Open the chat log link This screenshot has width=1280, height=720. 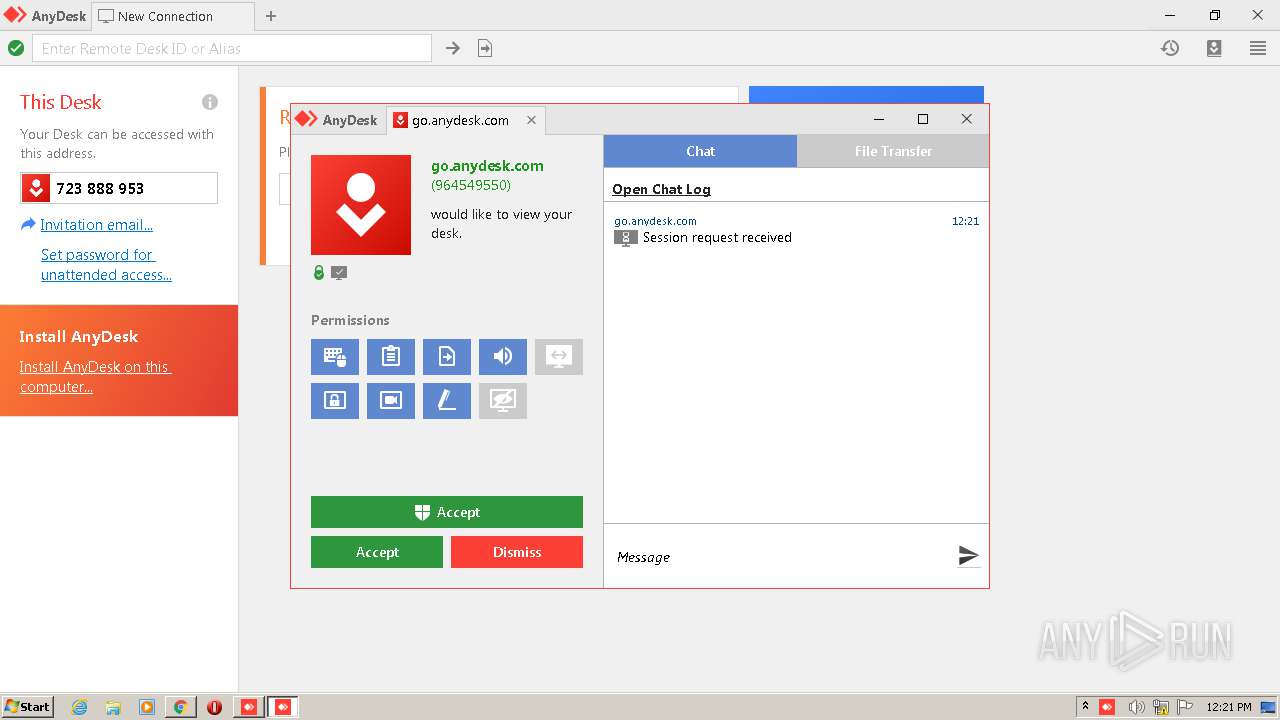[x=661, y=189]
